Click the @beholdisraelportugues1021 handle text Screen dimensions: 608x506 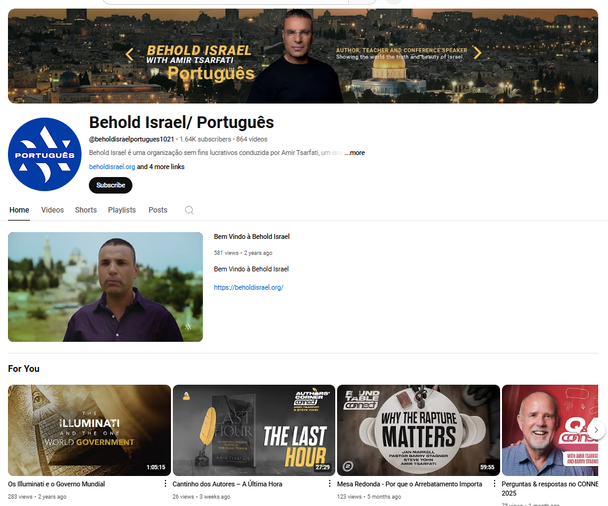tap(131, 139)
